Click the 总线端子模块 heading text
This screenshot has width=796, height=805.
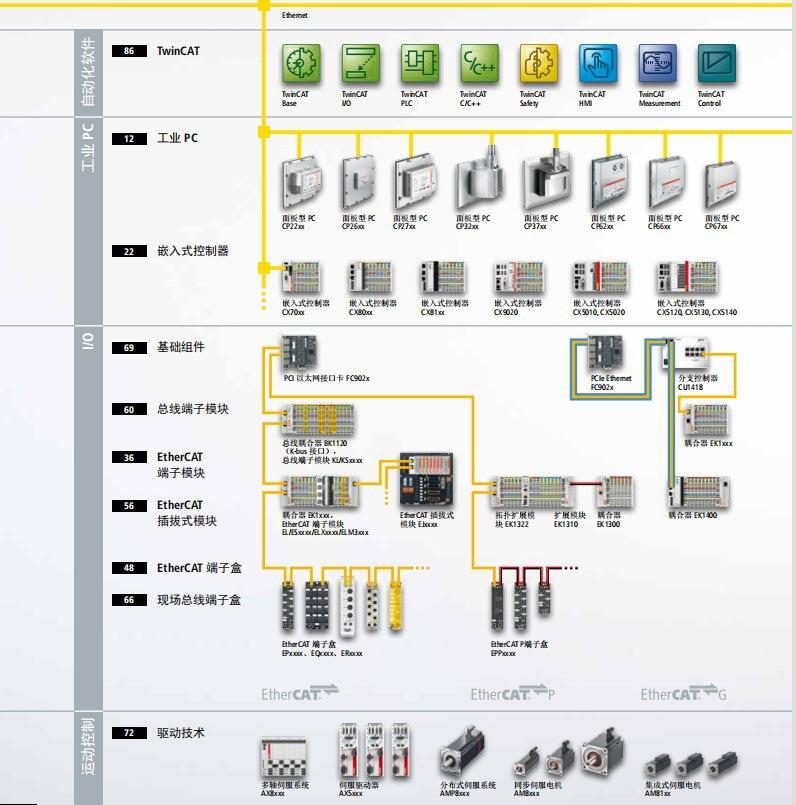[193, 409]
